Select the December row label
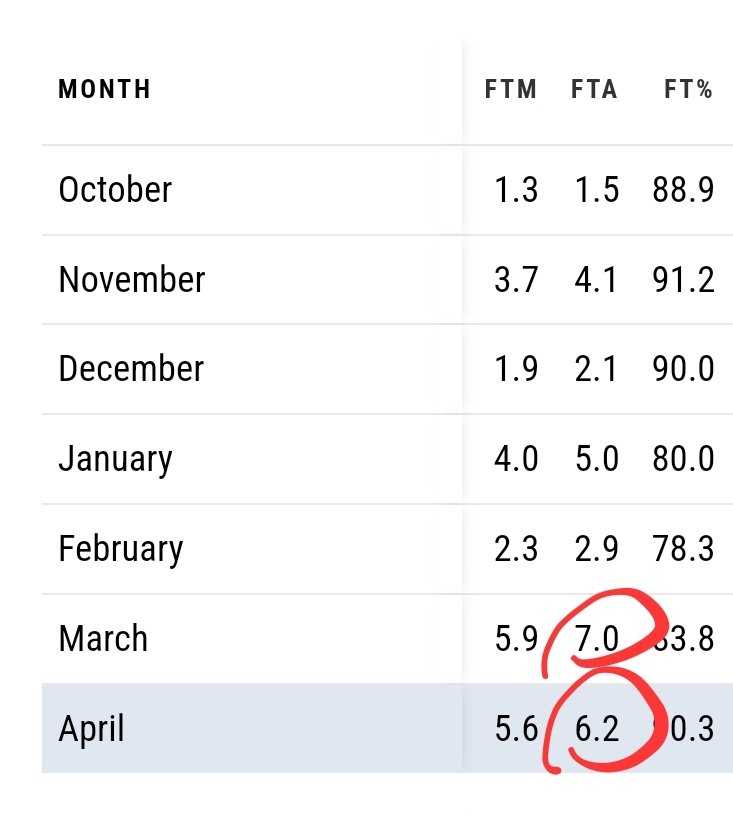The image size is (733, 817). coord(131,369)
